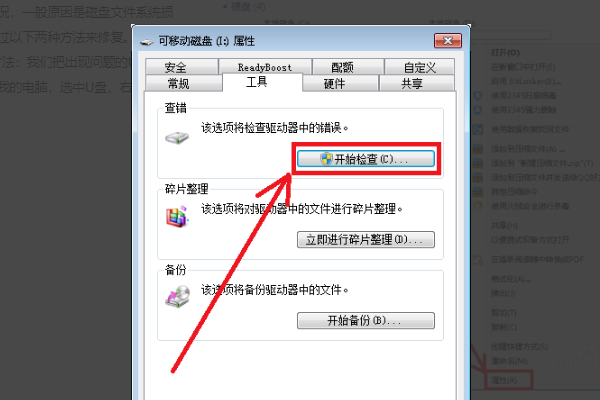Click the defragment icon under 碎片整理
Image resolution: width=600 pixels, height=400 pixels.
(177, 217)
